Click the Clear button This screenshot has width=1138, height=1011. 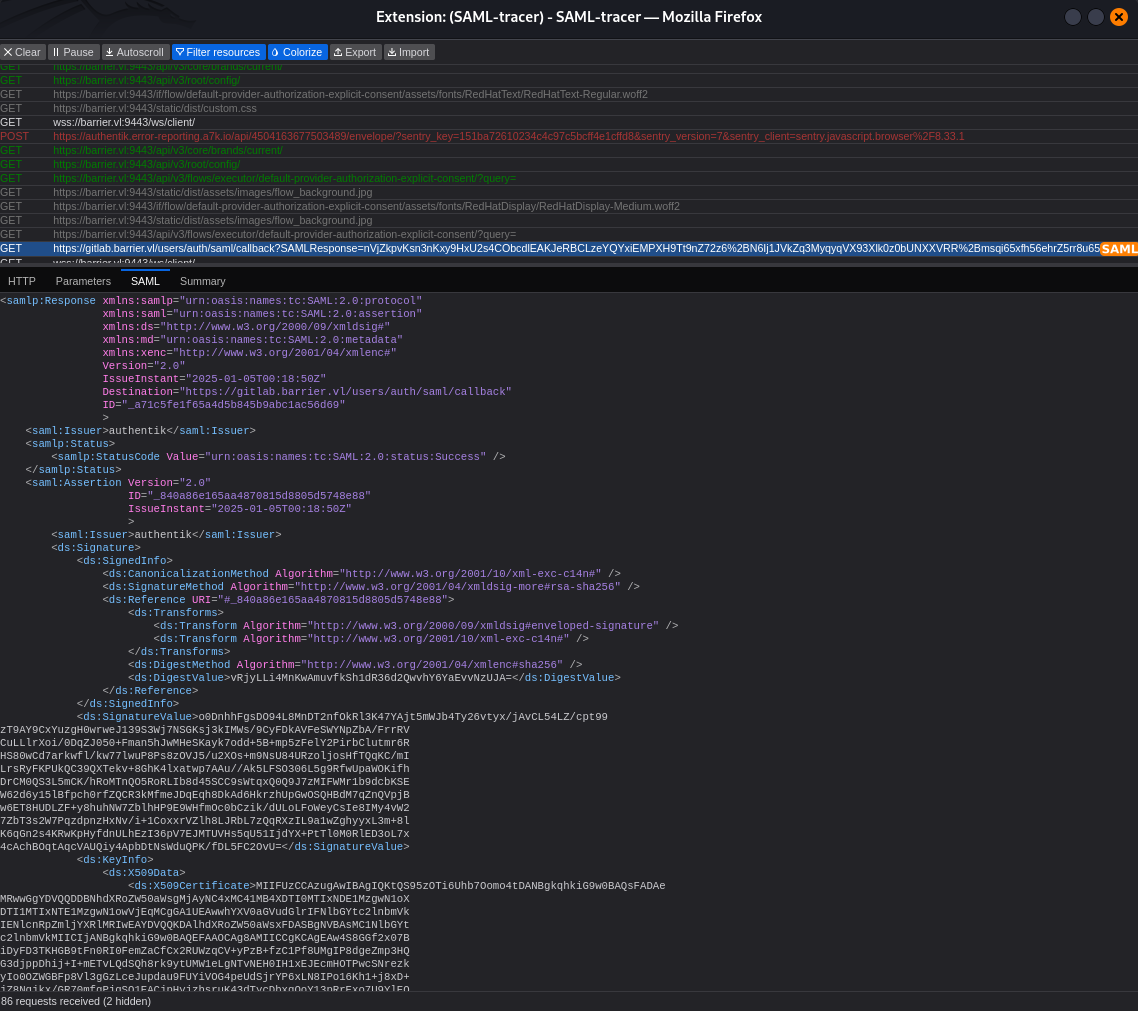[22, 52]
